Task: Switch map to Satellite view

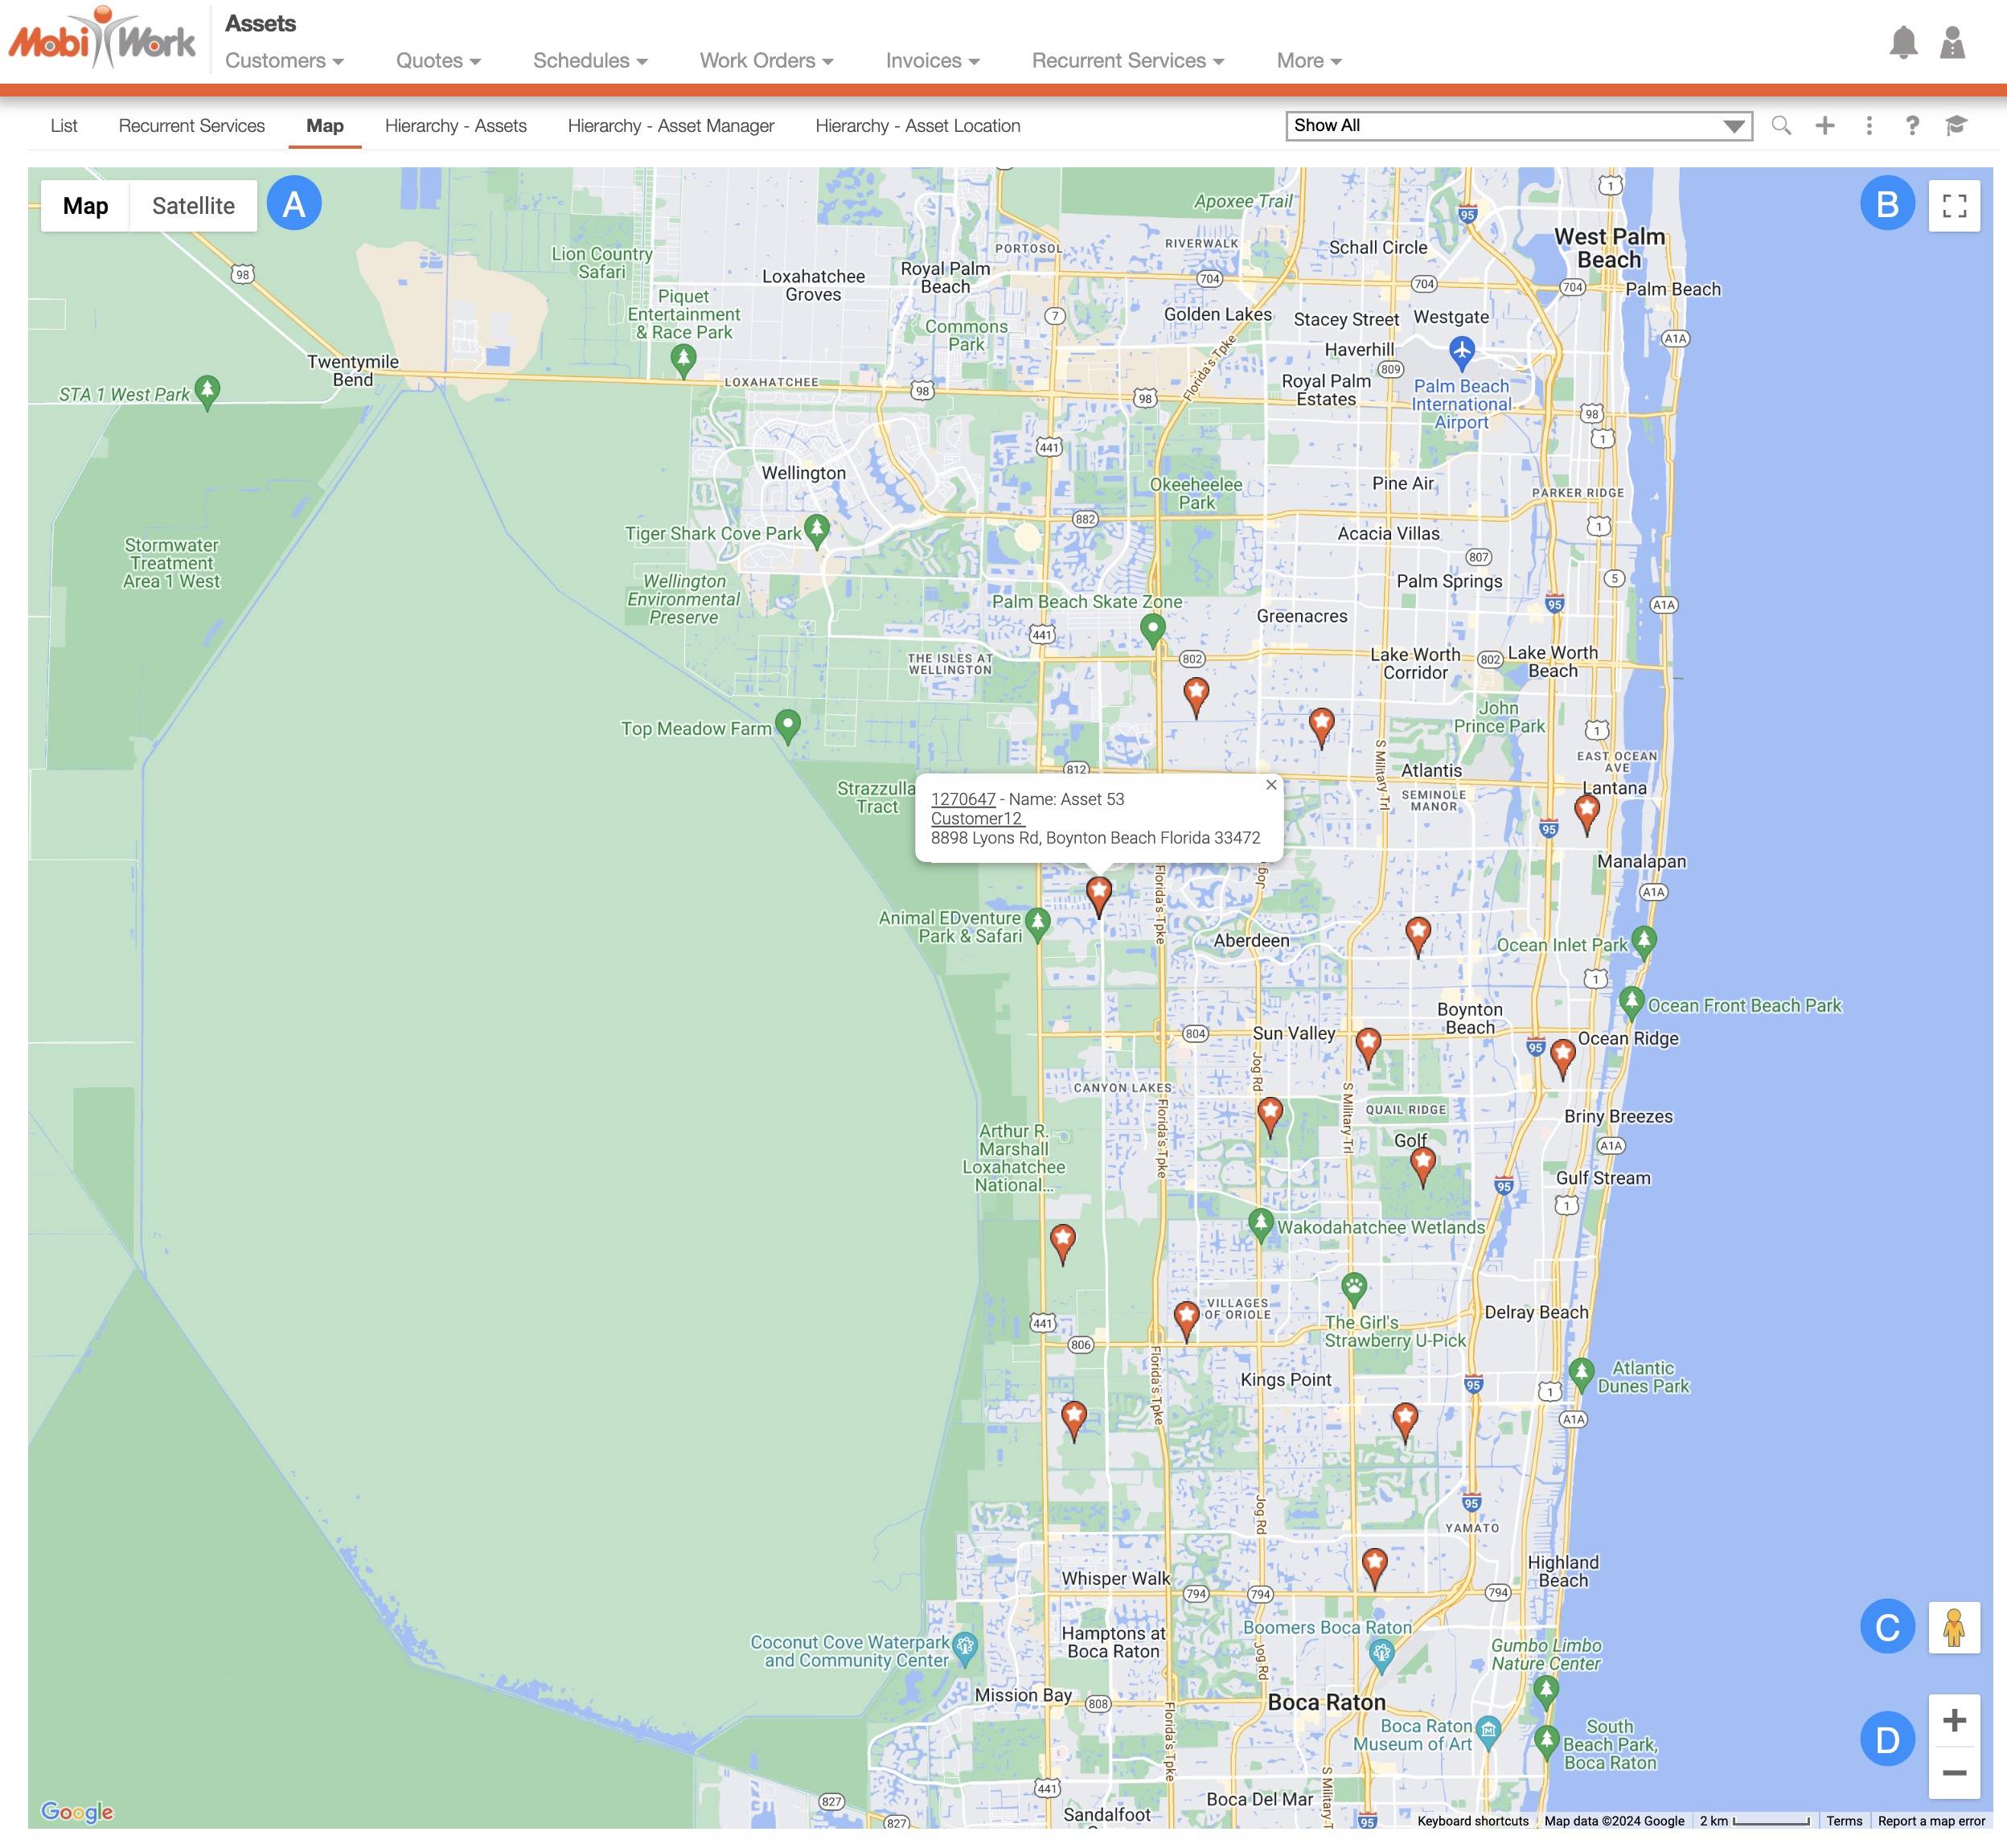Action: tap(193, 206)
